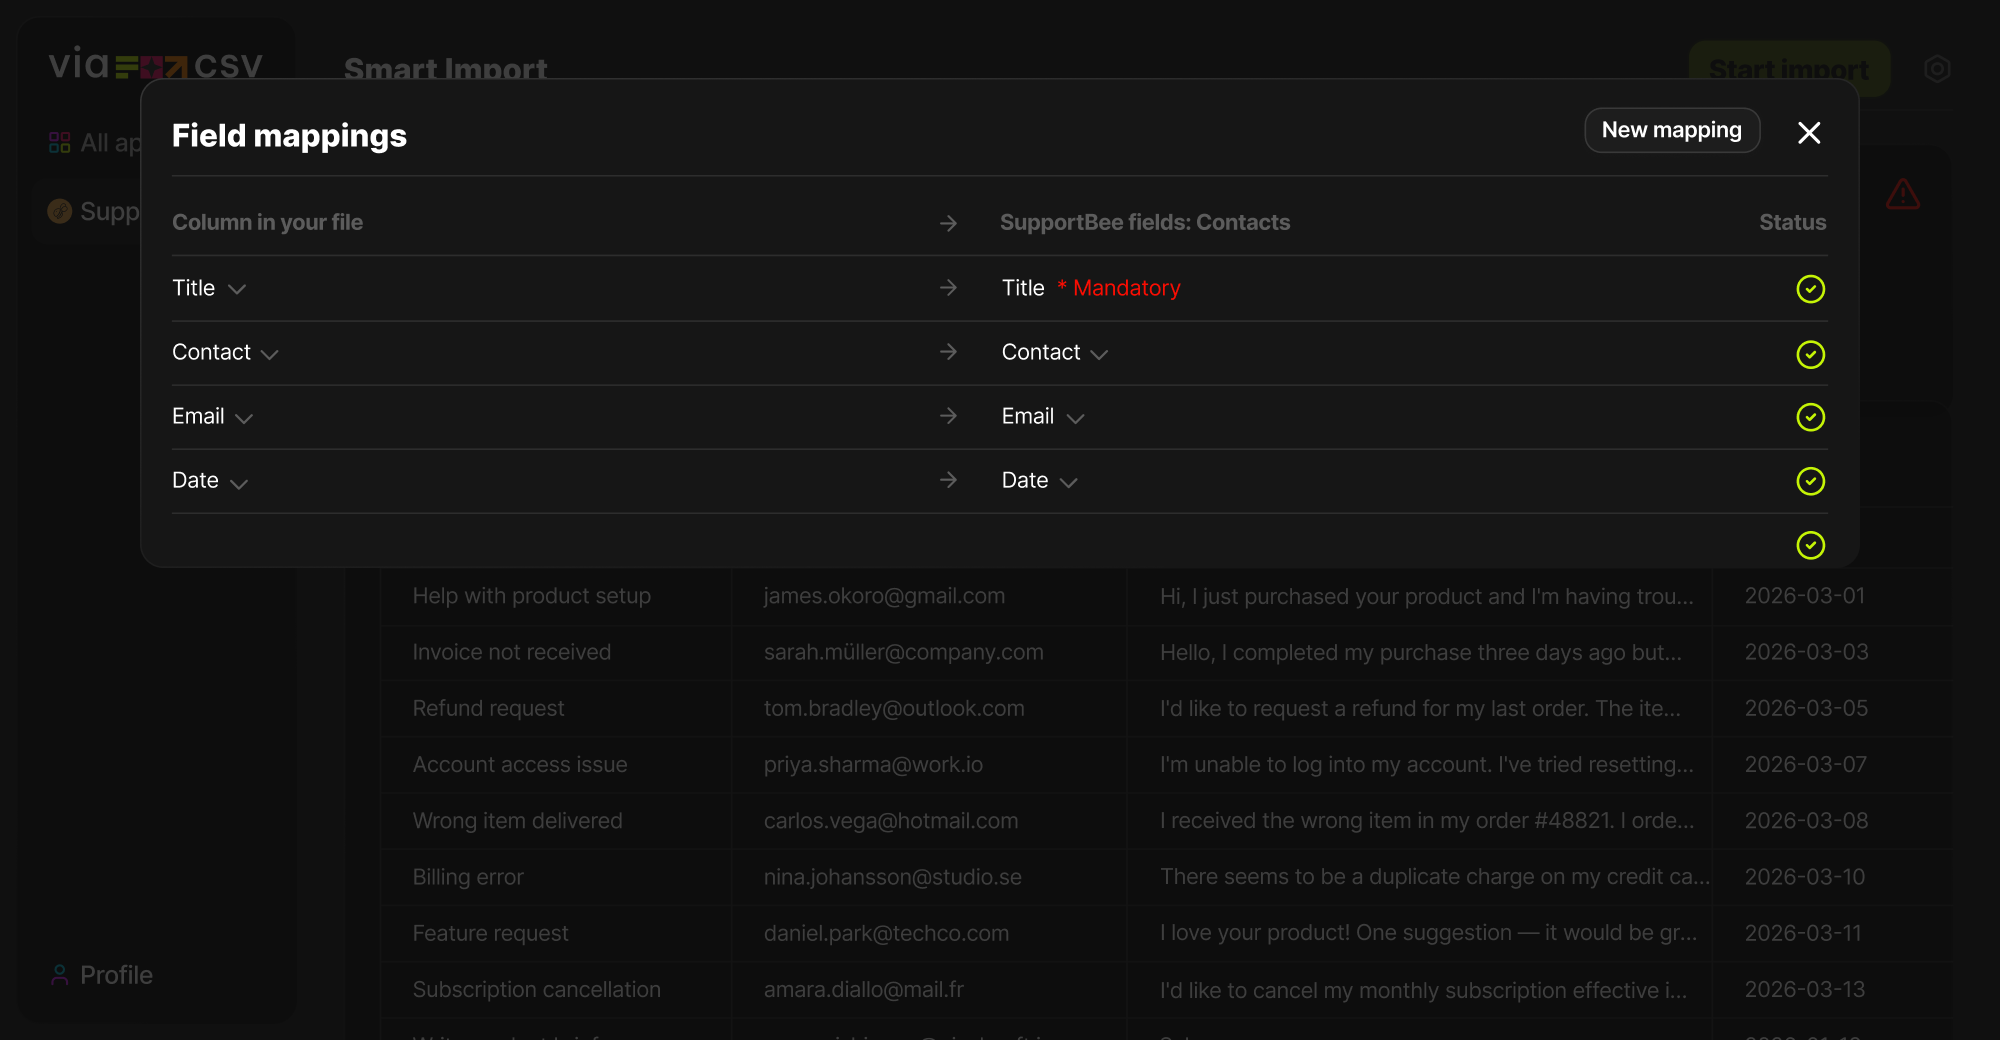Click the arrow icon in Title row
The image size is (2000, 1040).
[949, 288]
